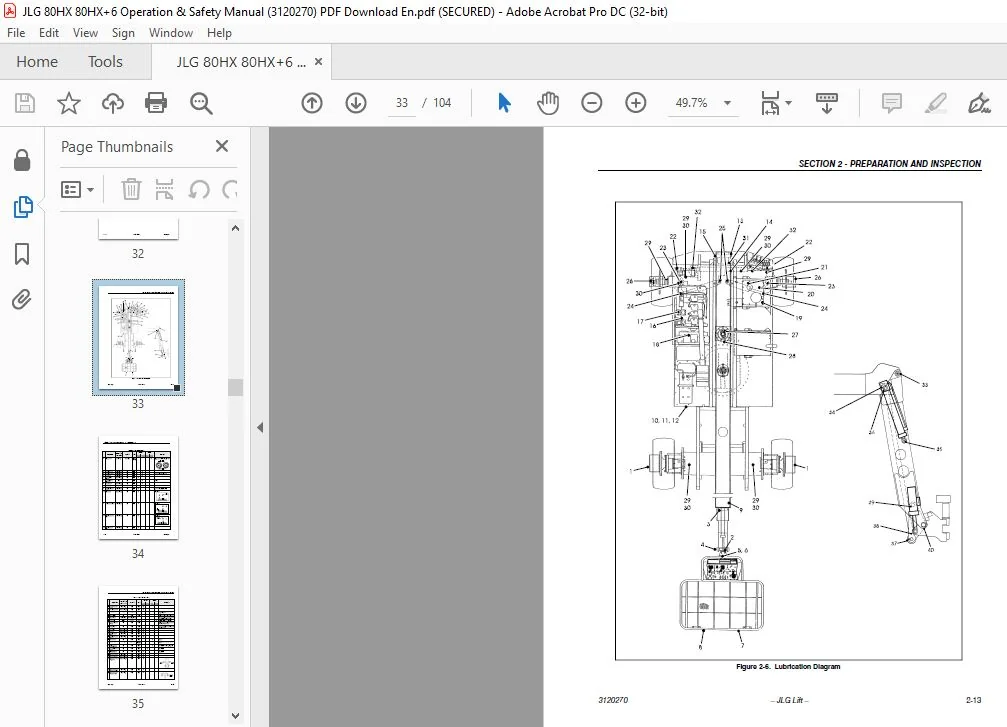Screen dimensions: 1007x727
Task: Click the thumbnail panel scrollbar handle
Action: click(236, 387)
